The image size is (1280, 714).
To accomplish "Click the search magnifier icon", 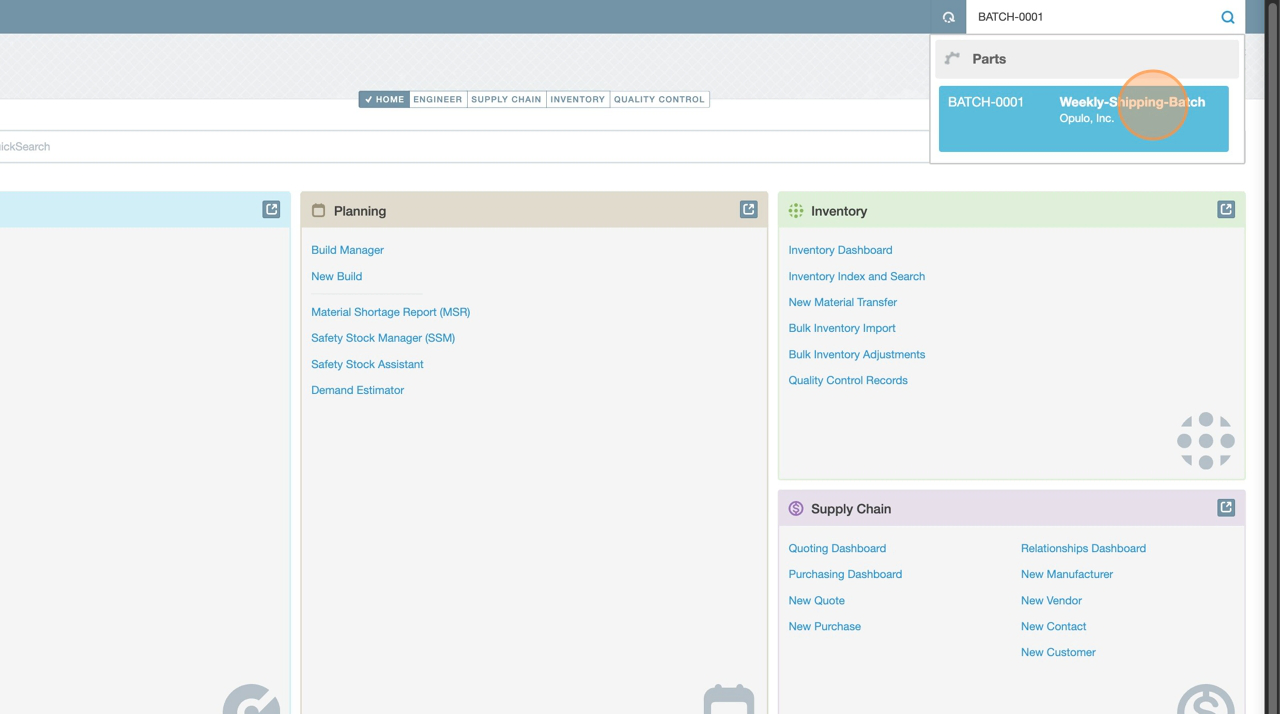I will point(1227,17).
